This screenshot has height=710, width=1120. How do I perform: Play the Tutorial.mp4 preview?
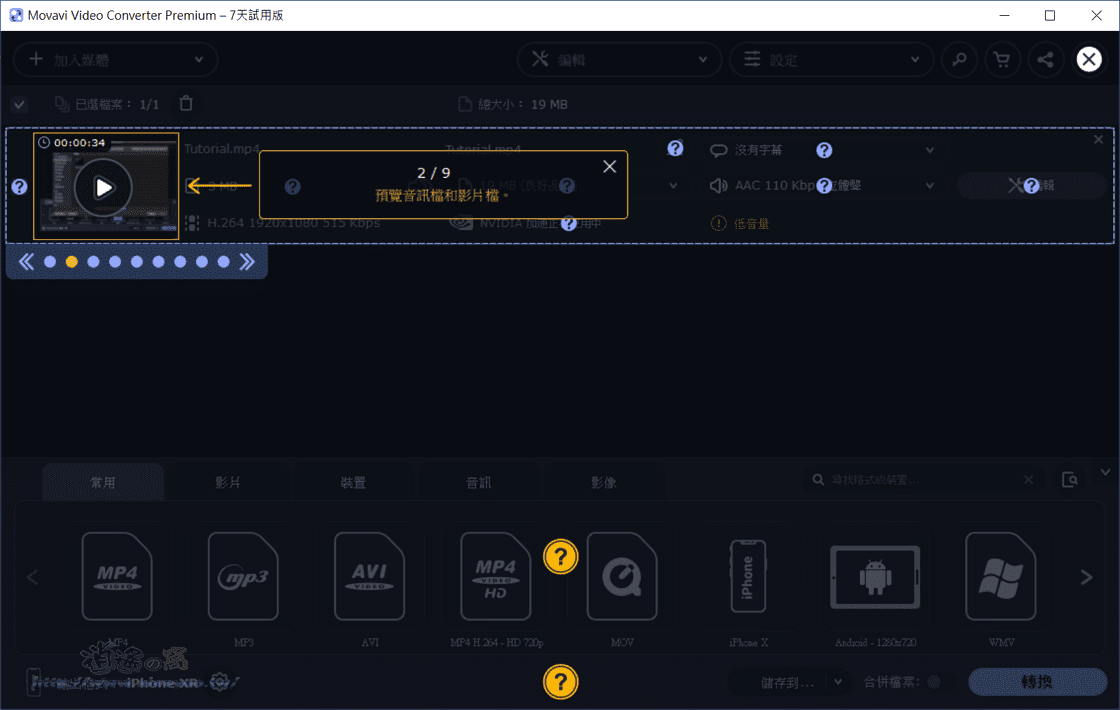click(104, 188)
